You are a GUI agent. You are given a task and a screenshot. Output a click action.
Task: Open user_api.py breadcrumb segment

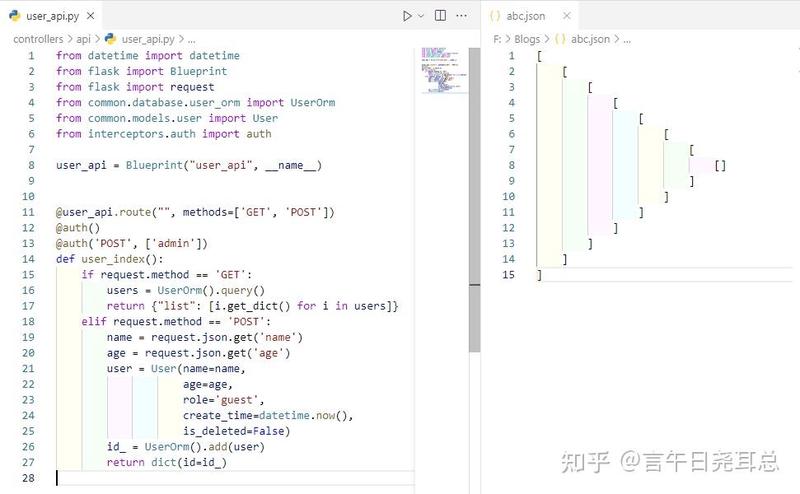click(x=148, y=39)
